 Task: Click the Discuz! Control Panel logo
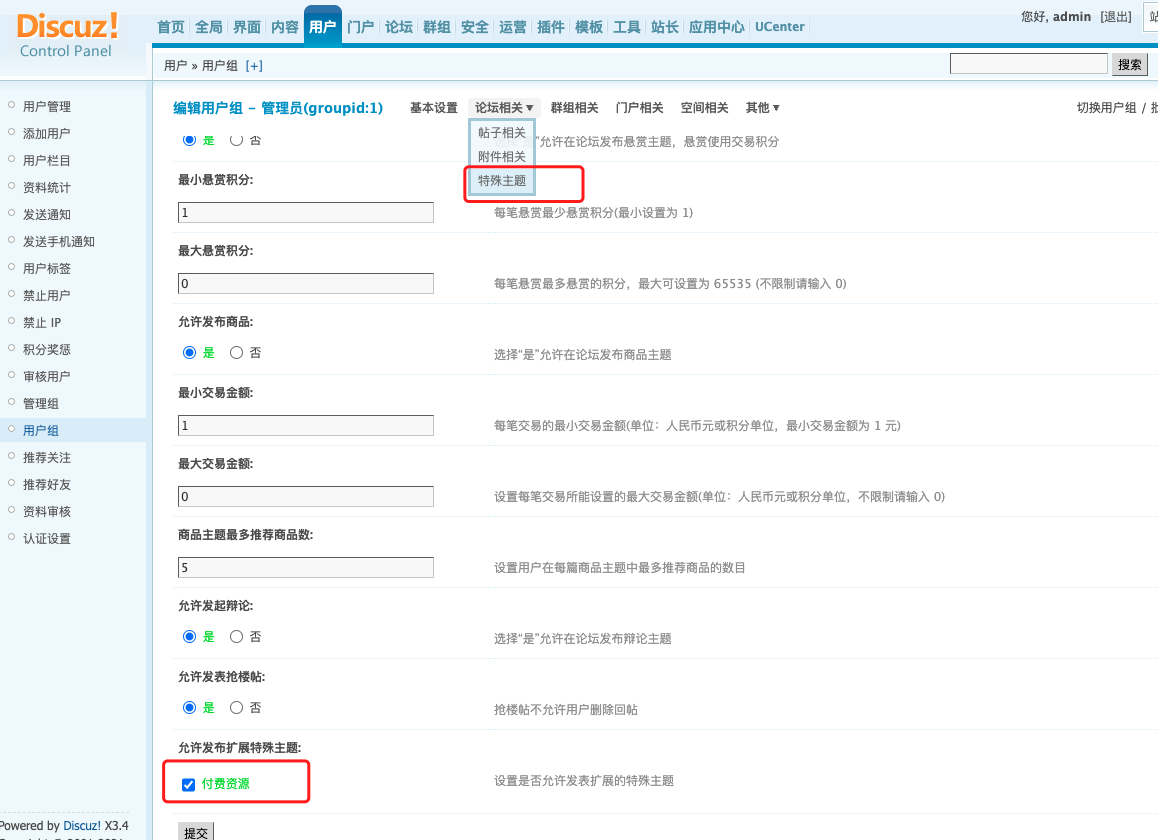(x=67, y=36)
